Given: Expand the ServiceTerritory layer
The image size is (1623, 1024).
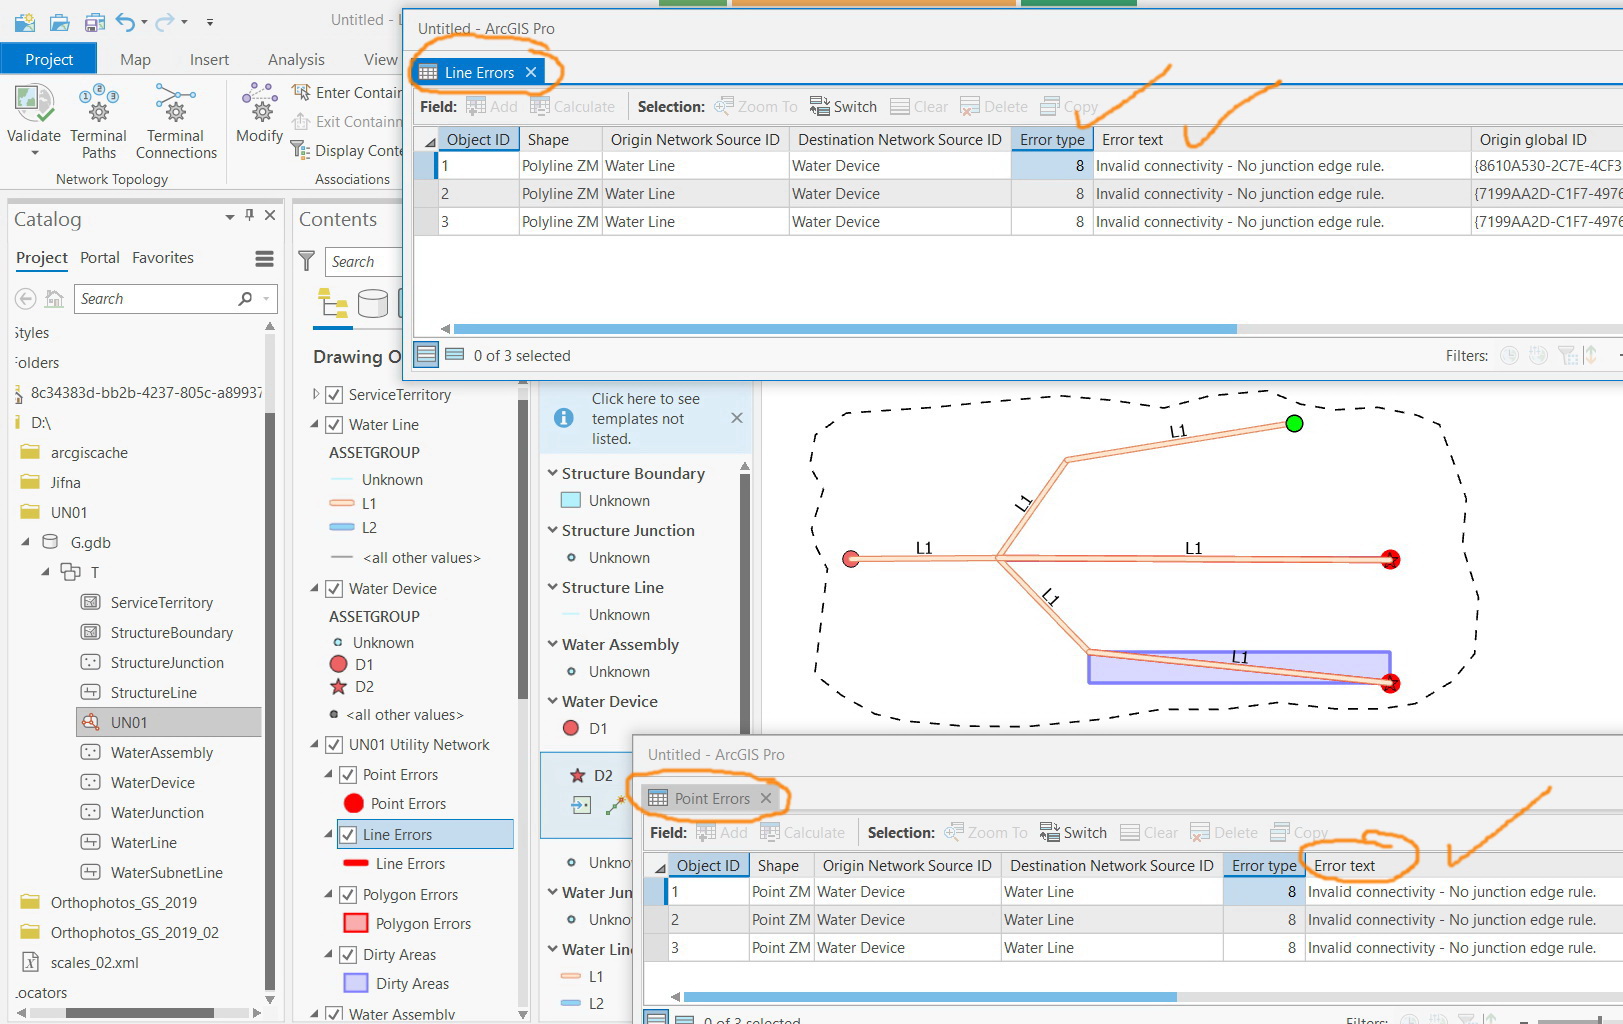Looking at the screenshot, I should pyautogui.click(x=315, y=394).
